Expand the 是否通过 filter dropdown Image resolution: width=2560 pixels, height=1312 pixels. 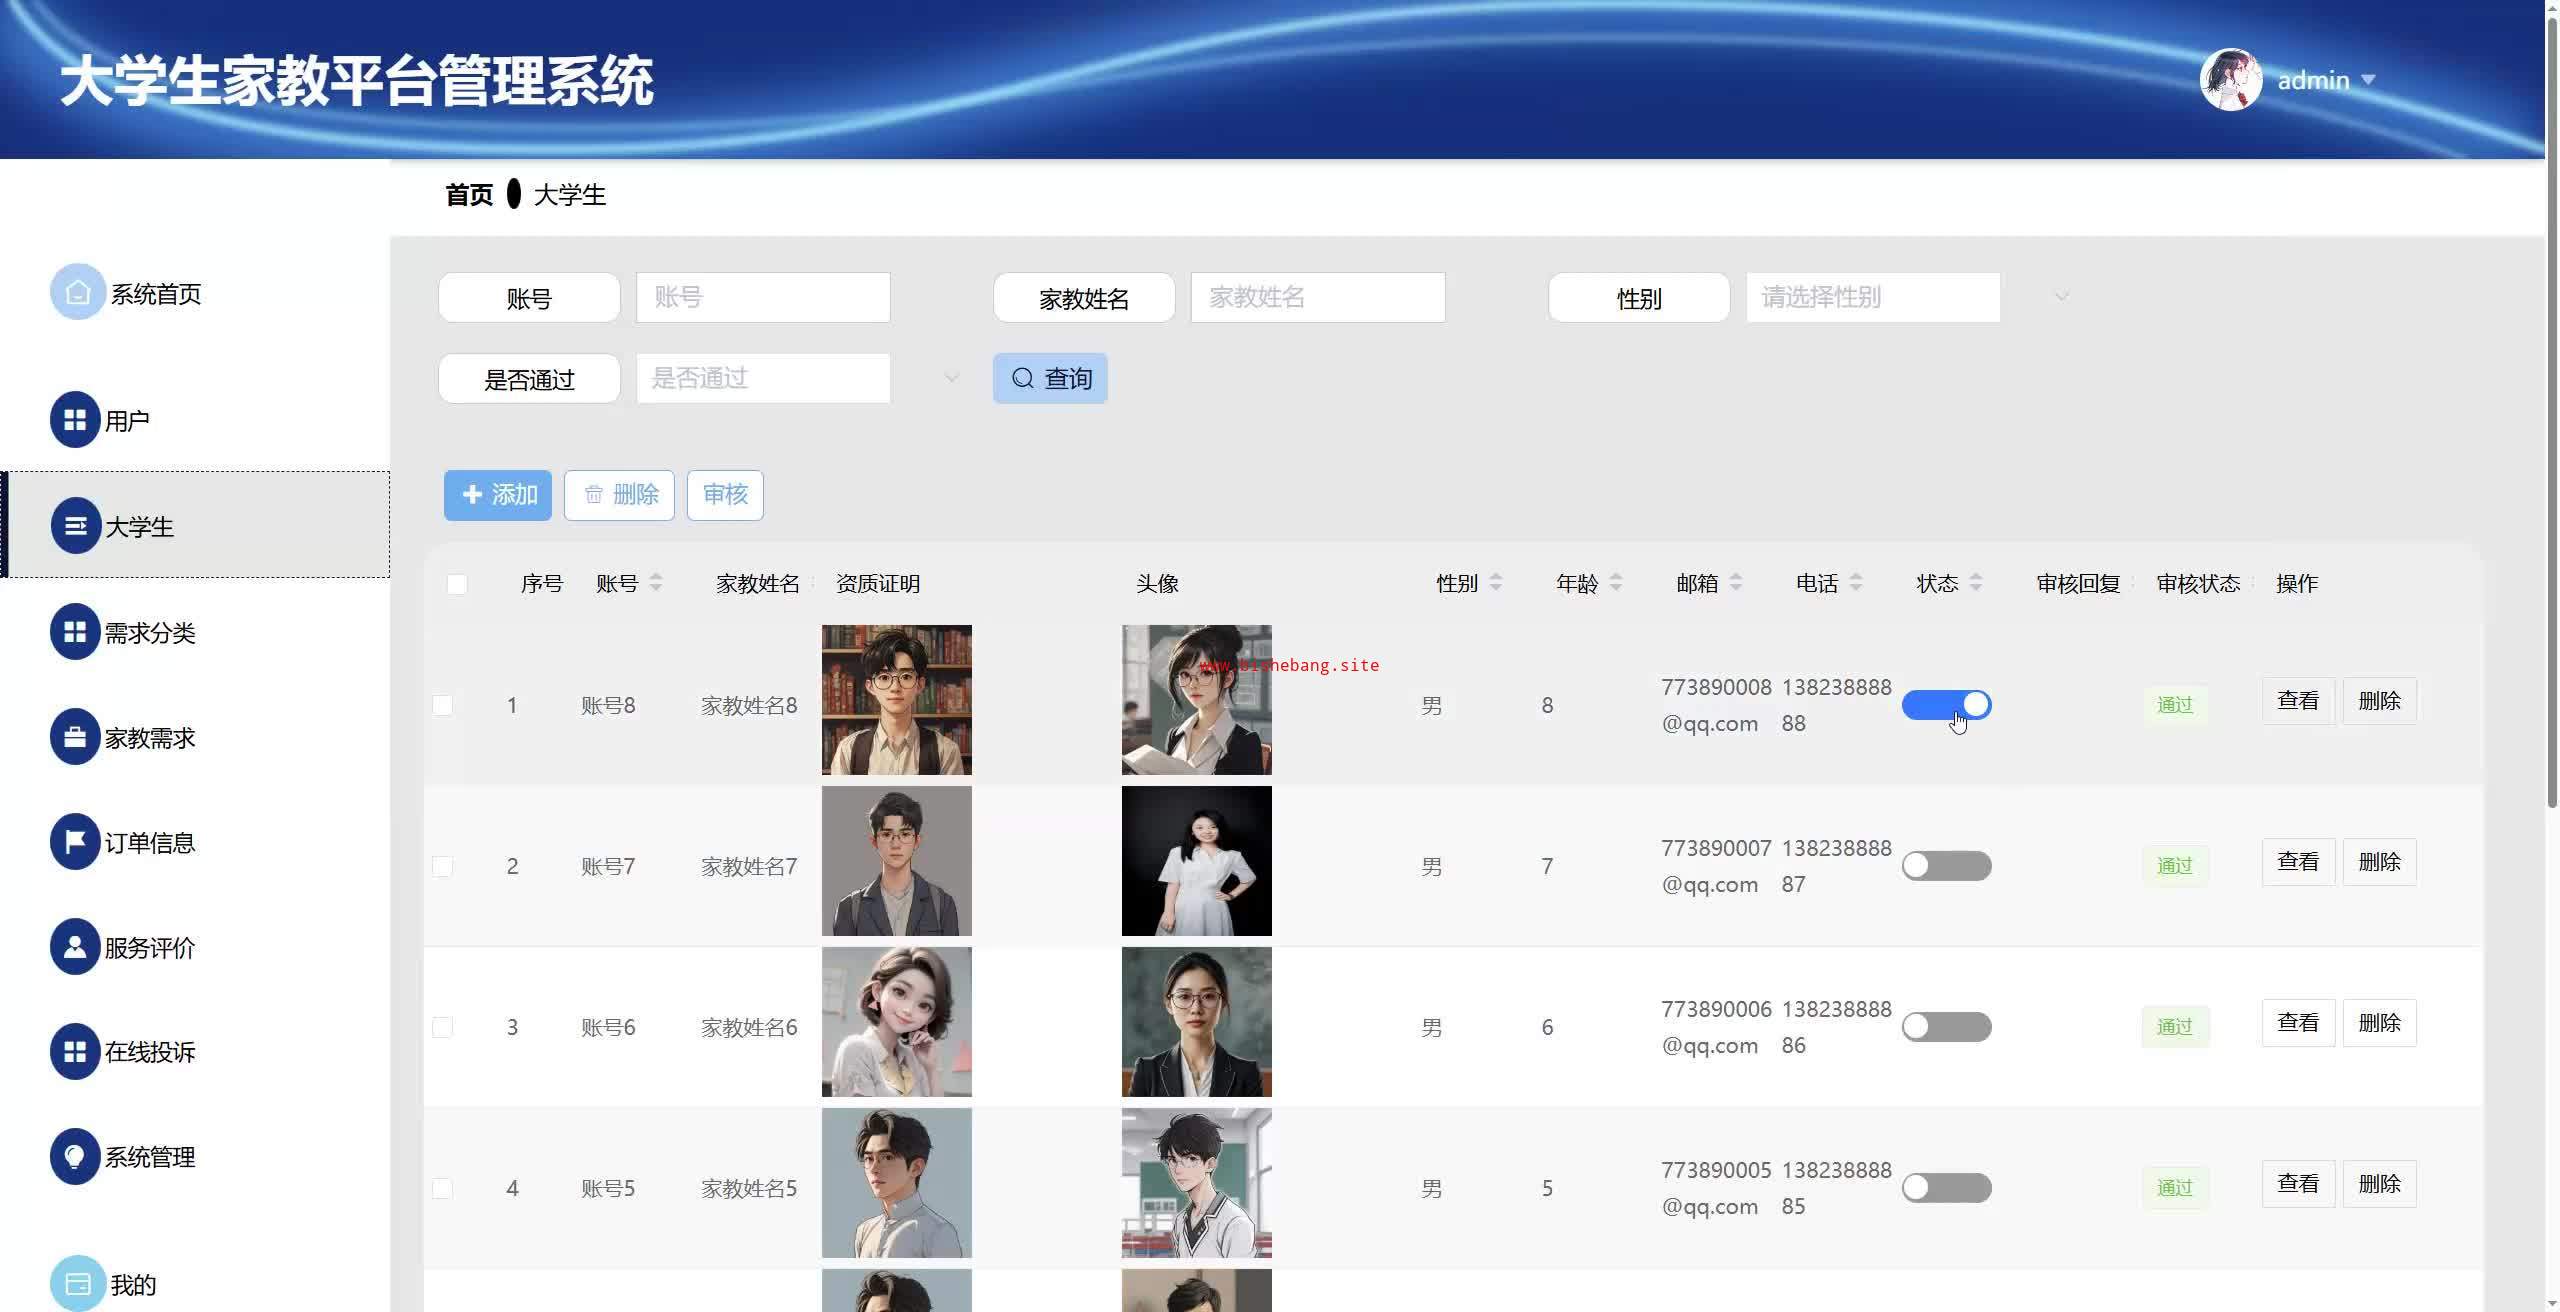tap(763, 378)
